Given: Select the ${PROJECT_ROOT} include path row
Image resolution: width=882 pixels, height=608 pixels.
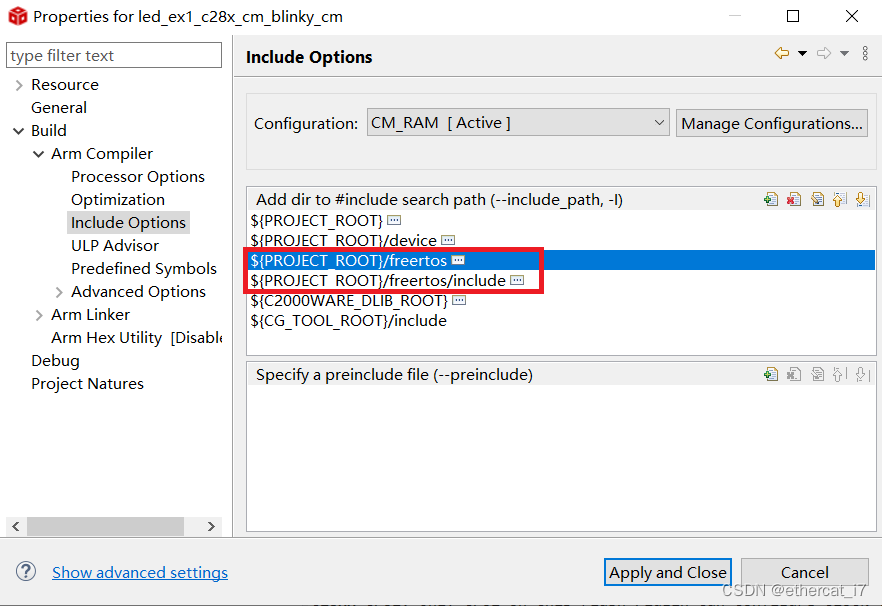Looking at the screenshot, I should (561, 220).
